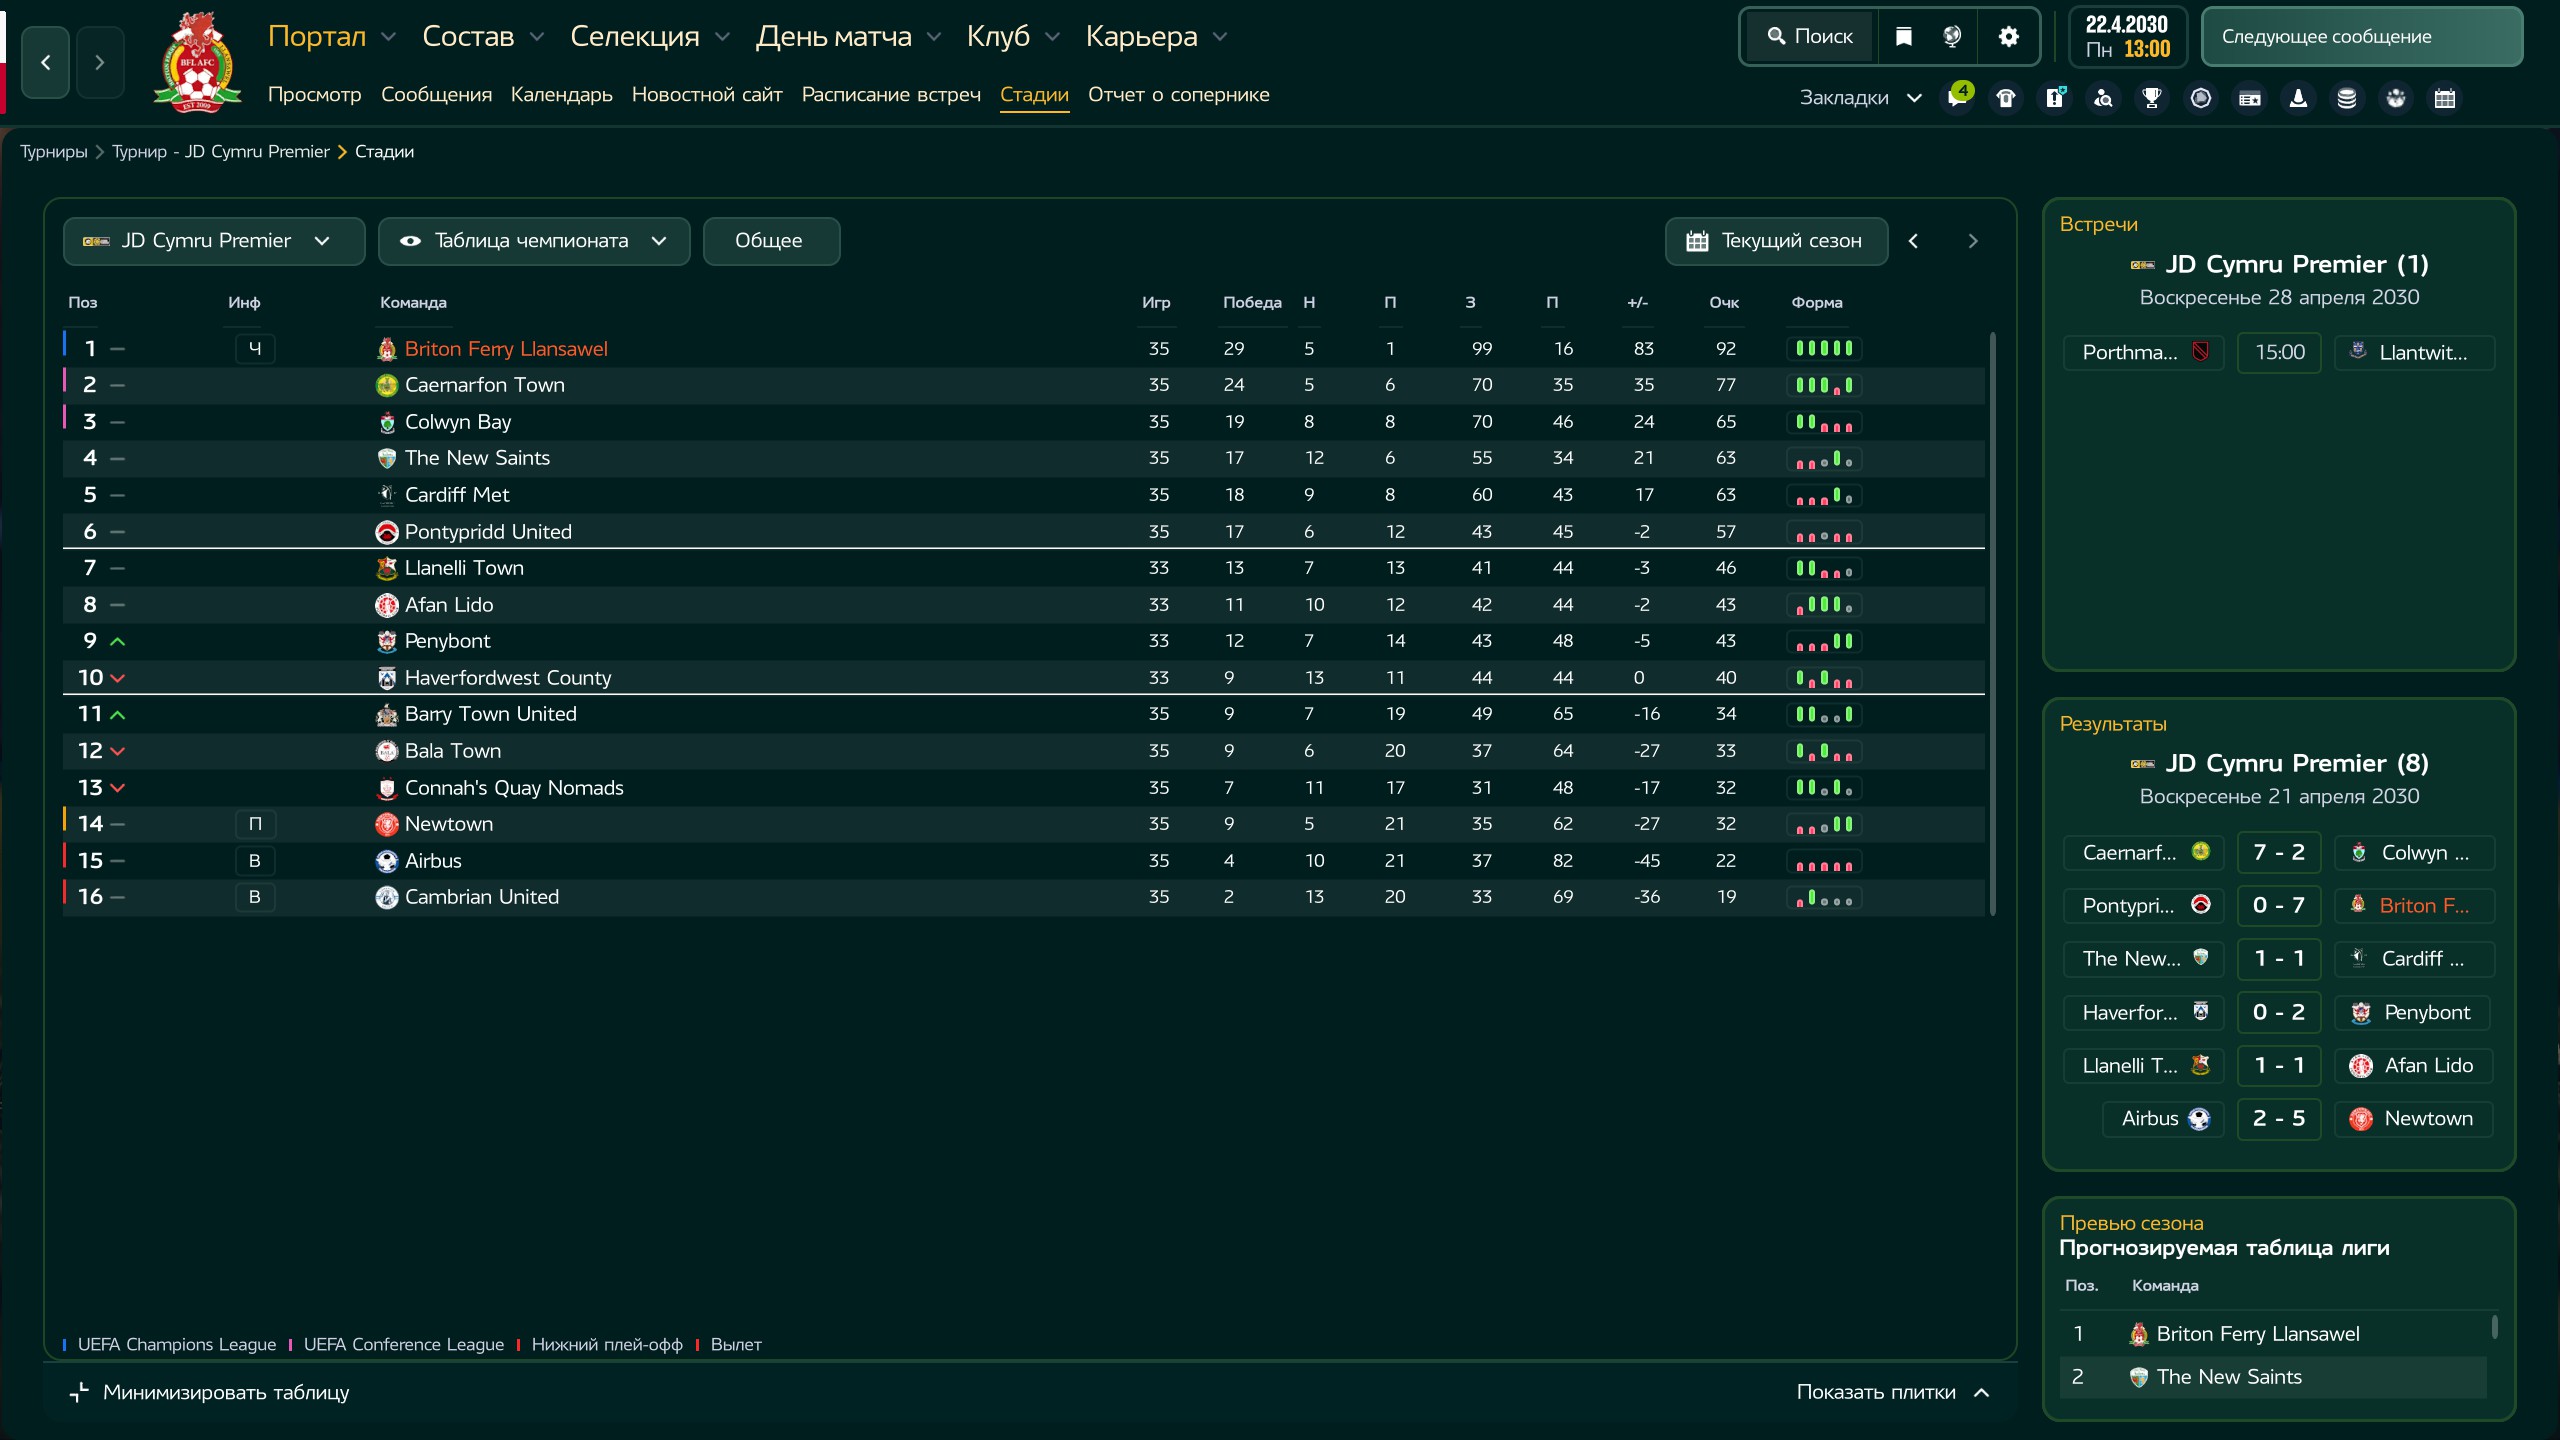The width and height of the screenshot is (2560, 1440).
Task: Expand the Закладки bookmarks dropdown
Action: 1861,98
